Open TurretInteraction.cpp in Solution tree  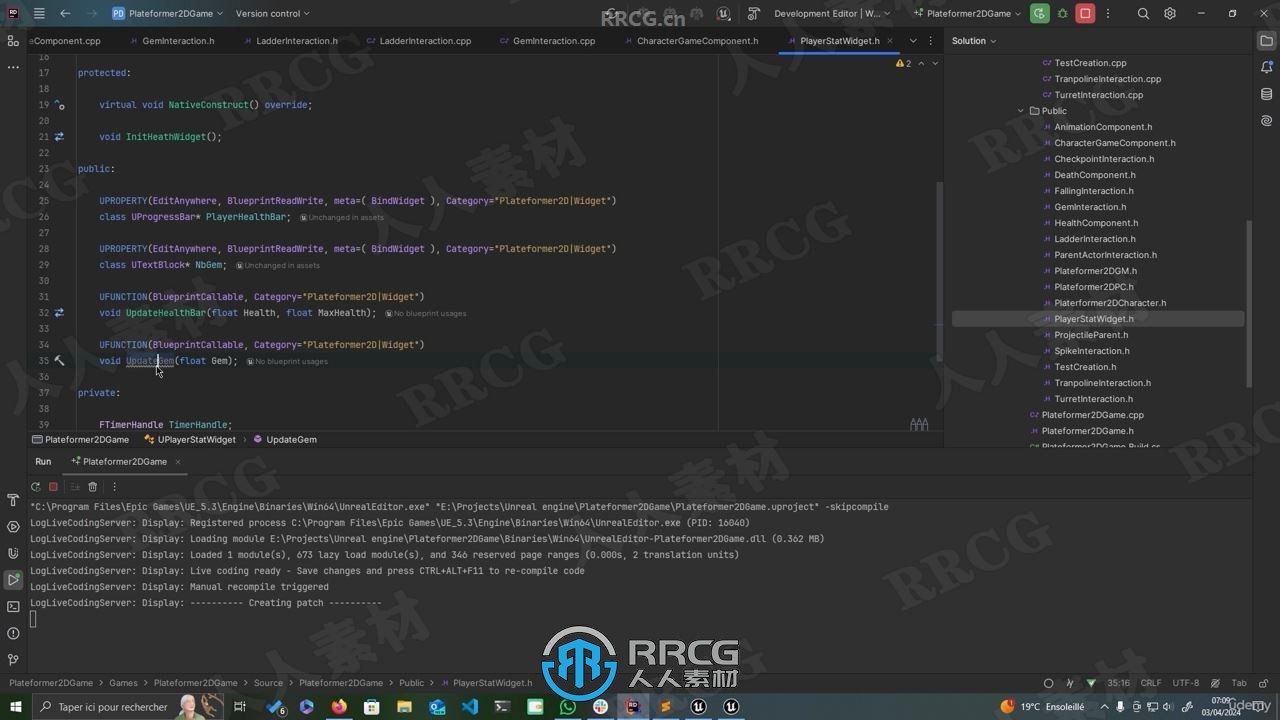click(1098, 95)
